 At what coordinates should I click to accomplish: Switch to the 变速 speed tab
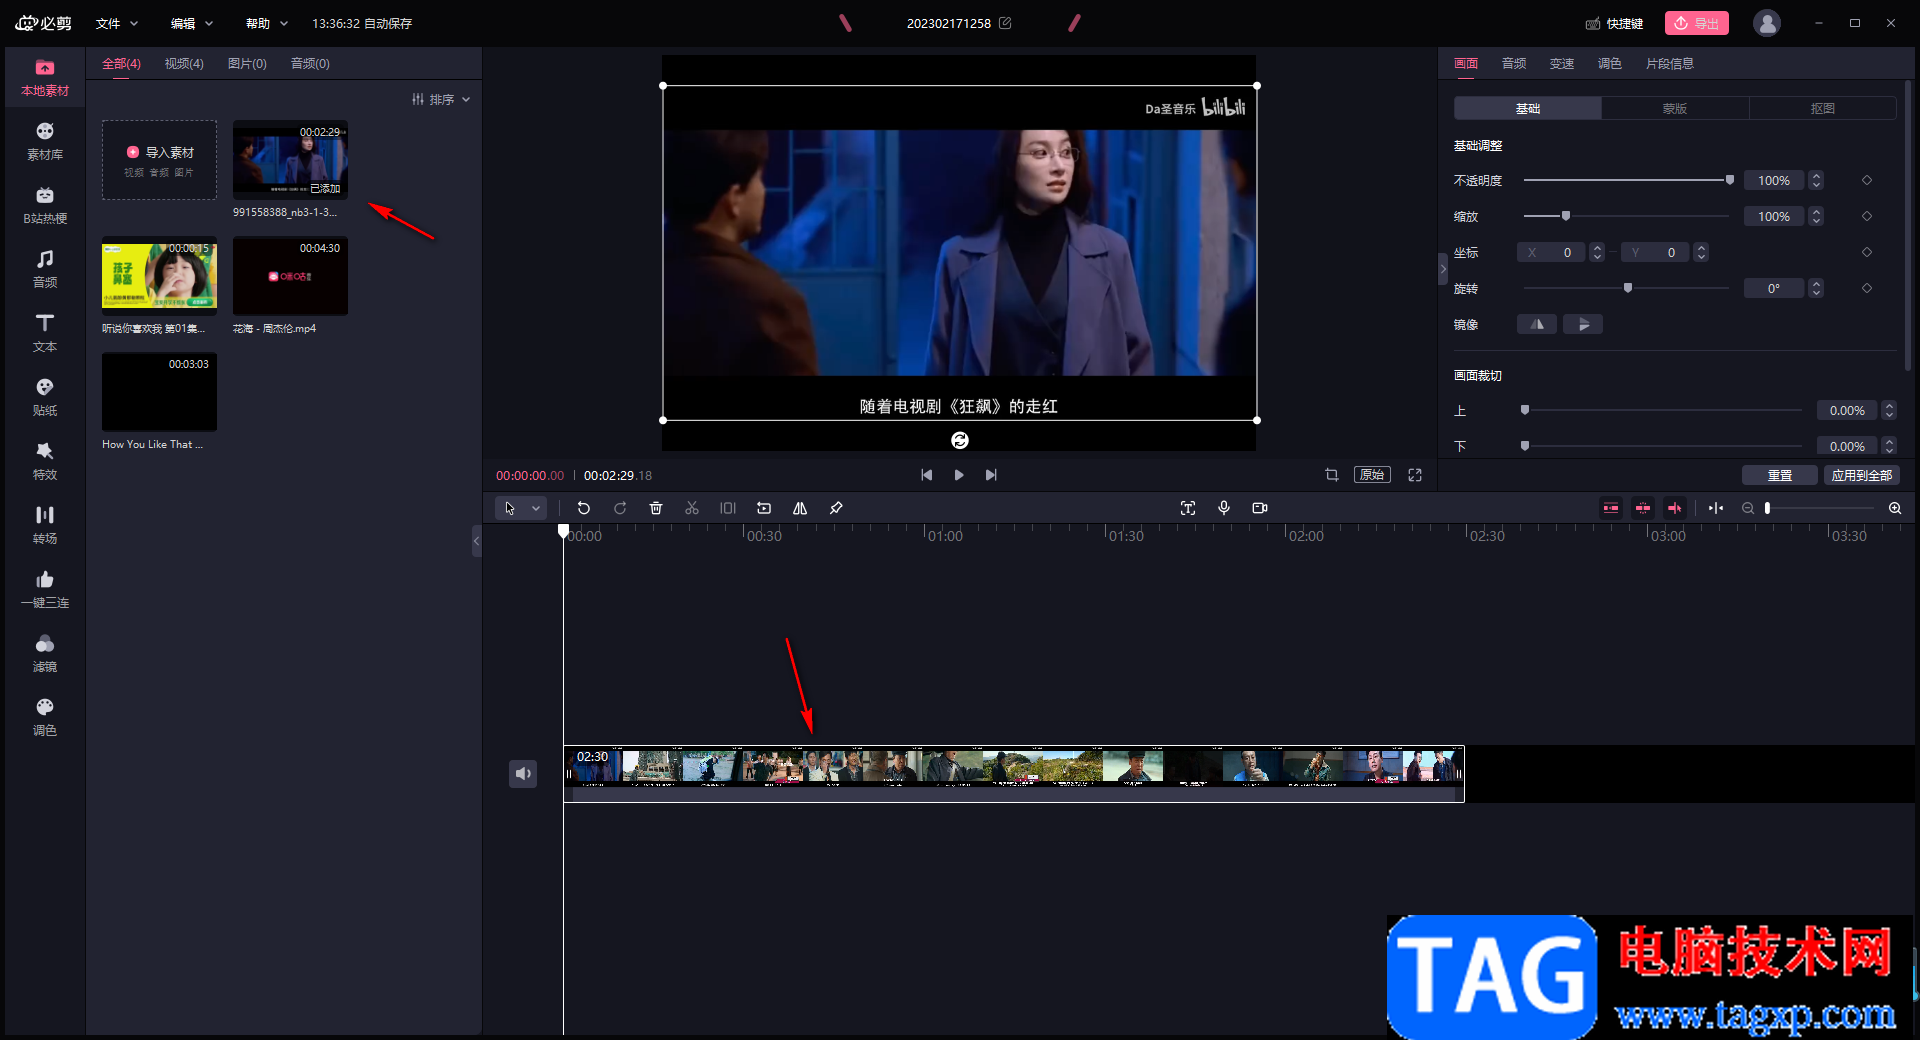tap(1562, 63)
